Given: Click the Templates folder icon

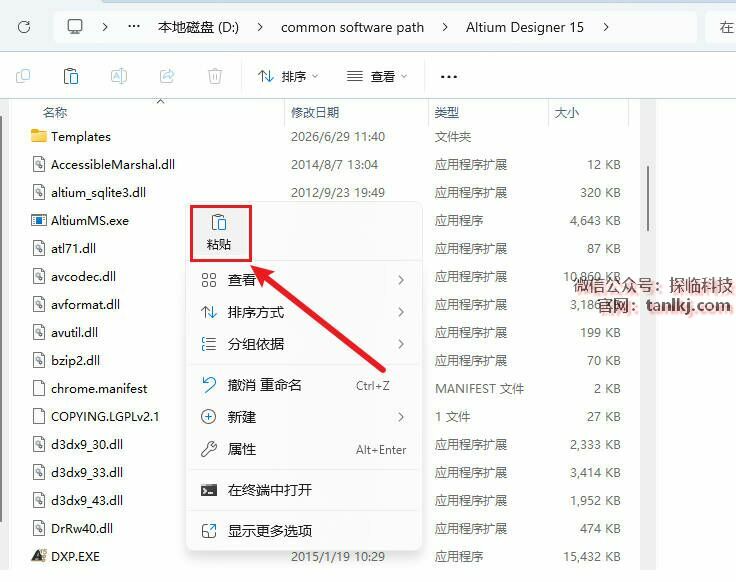Looking at the screenshot, I should tap(38, 136).
